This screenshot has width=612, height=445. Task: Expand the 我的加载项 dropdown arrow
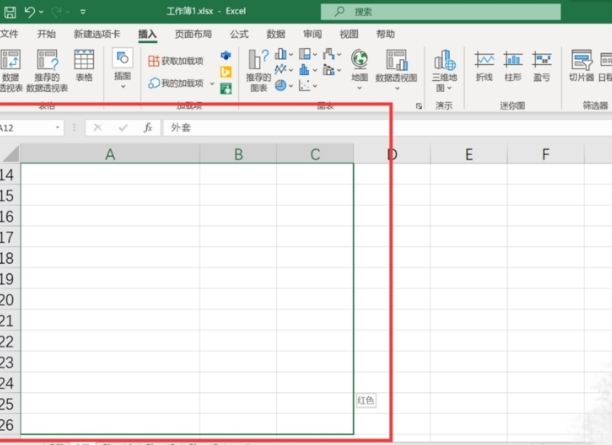[x=212, y=84]
